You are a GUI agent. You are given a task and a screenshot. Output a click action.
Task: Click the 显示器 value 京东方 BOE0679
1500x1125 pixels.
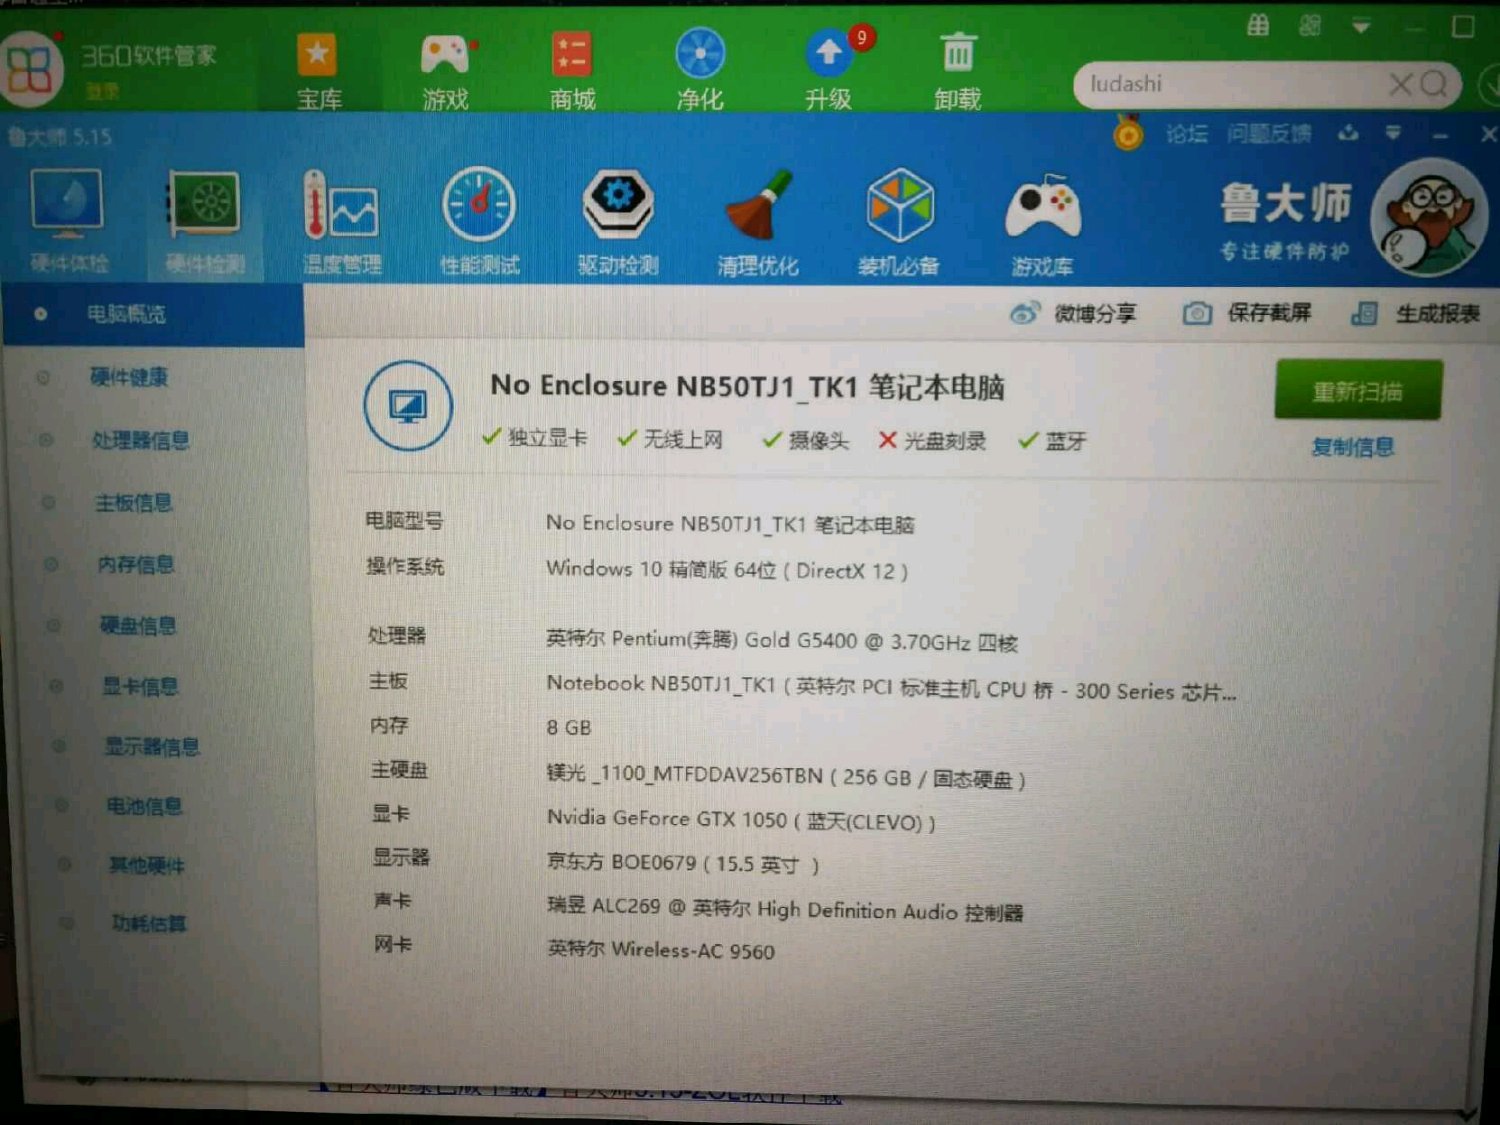click(x=683, y=863)
